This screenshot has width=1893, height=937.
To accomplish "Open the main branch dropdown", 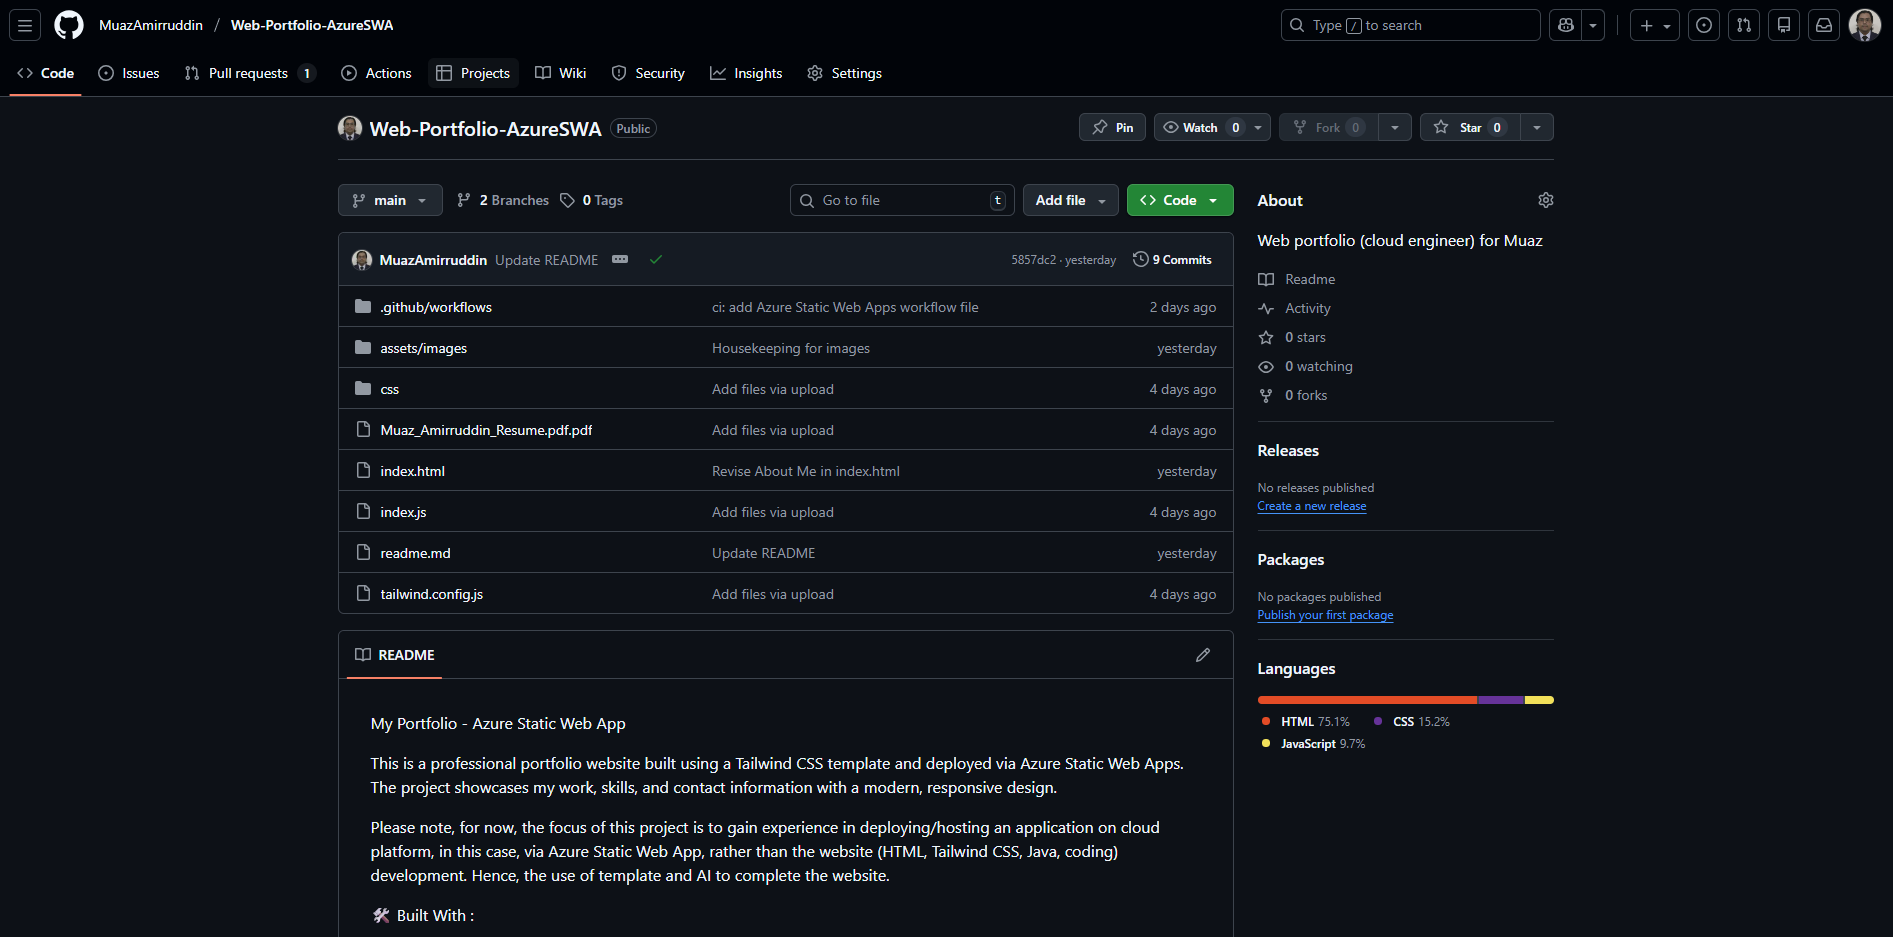I will (389, 200).
